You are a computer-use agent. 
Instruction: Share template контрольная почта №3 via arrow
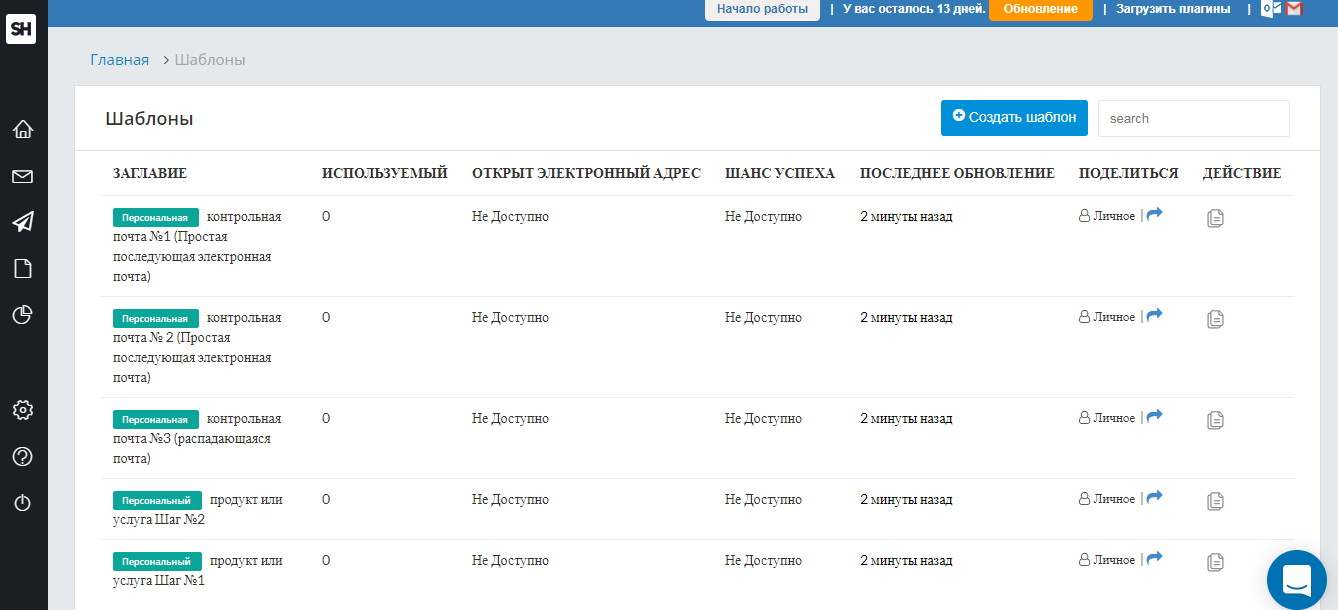tap(1154, 416)
